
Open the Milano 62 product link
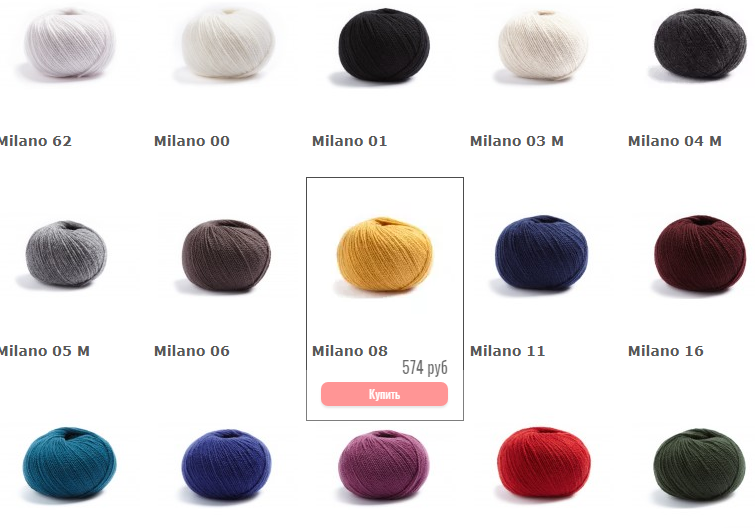(x=35, y=141)
